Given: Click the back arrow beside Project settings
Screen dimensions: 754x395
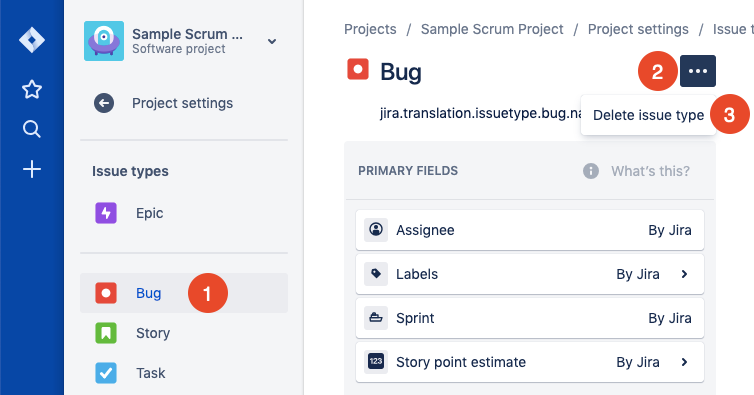Looking at the screenshot, I should (x=104, y=103).
